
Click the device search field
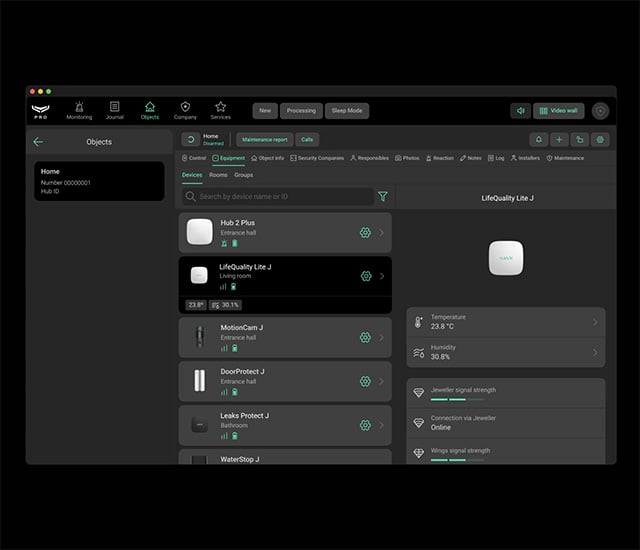(x=278, y=196)
